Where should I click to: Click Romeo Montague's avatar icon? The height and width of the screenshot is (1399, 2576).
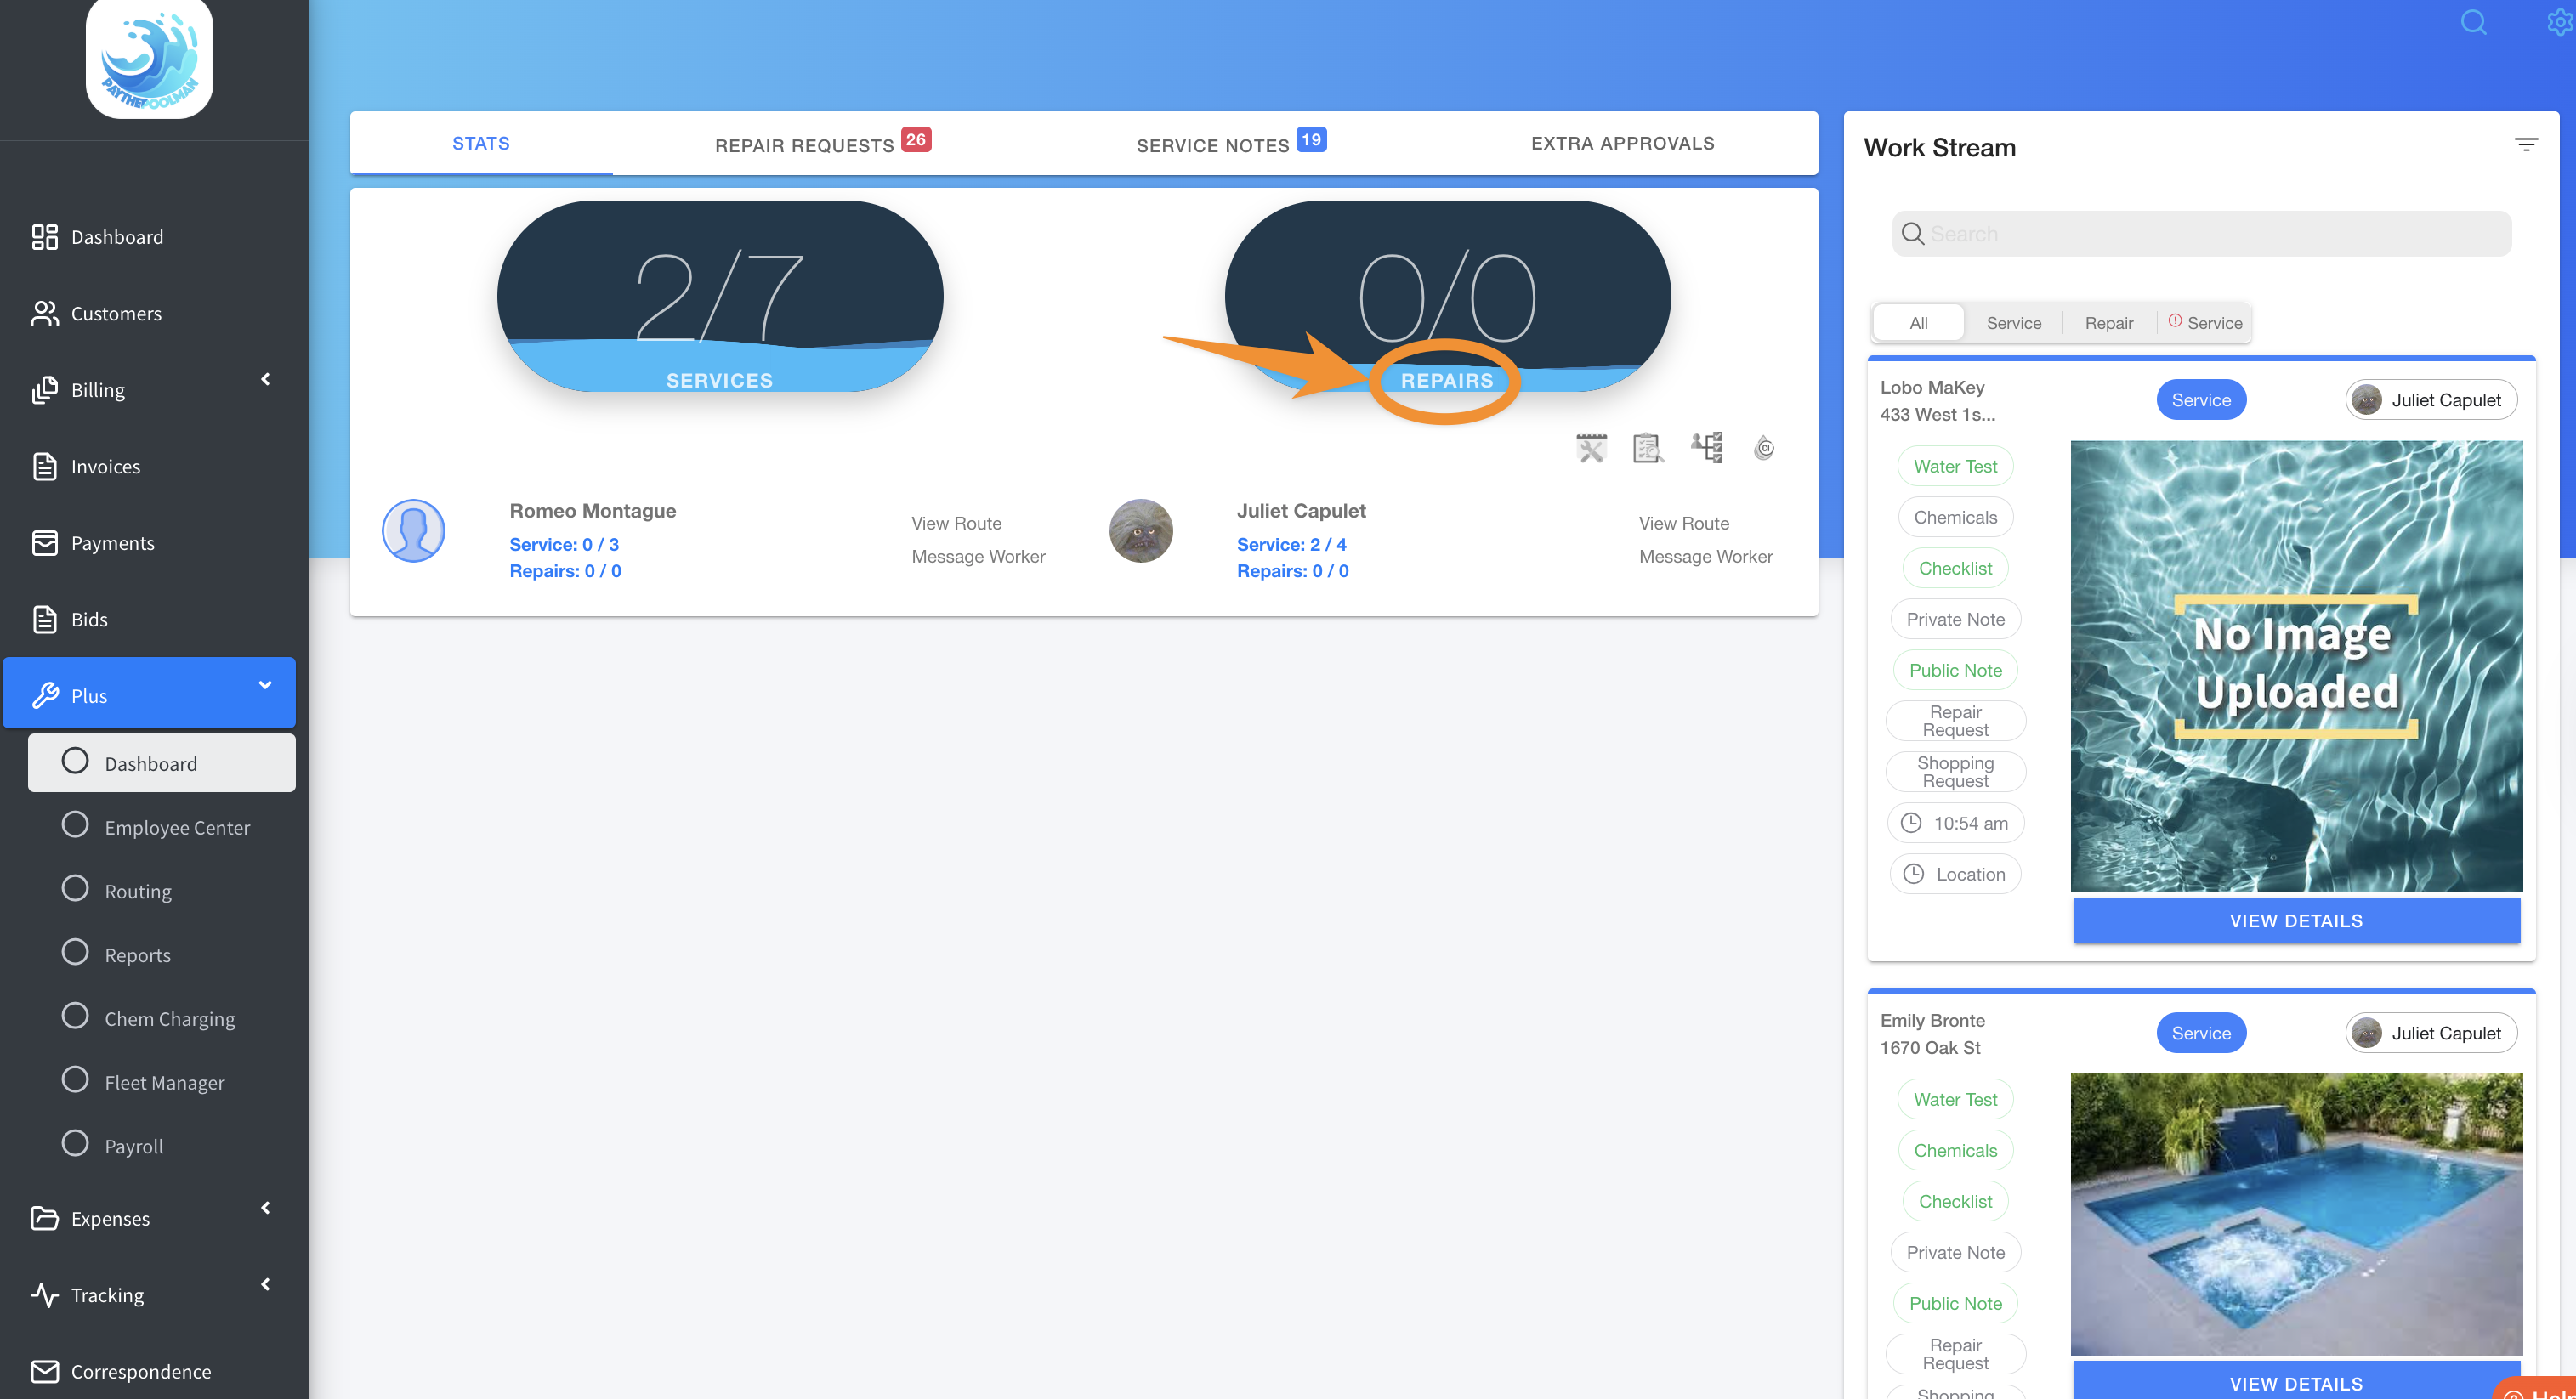[413, 531]
